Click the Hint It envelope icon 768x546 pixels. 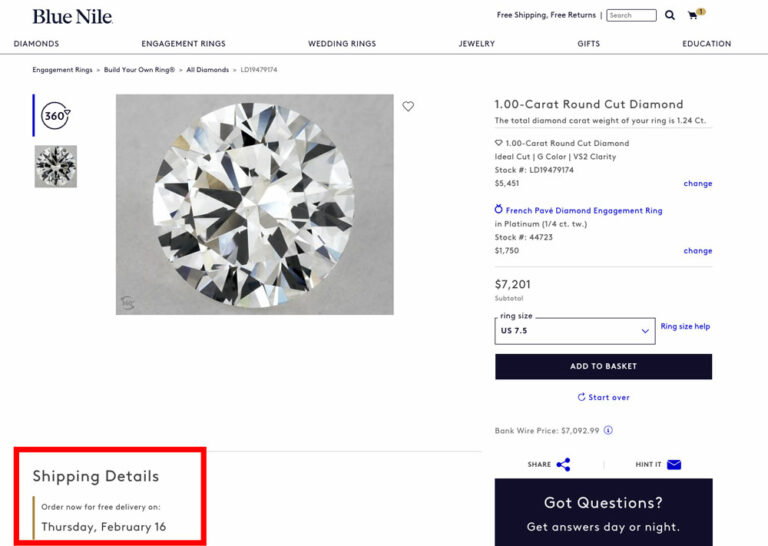(674, 464)
